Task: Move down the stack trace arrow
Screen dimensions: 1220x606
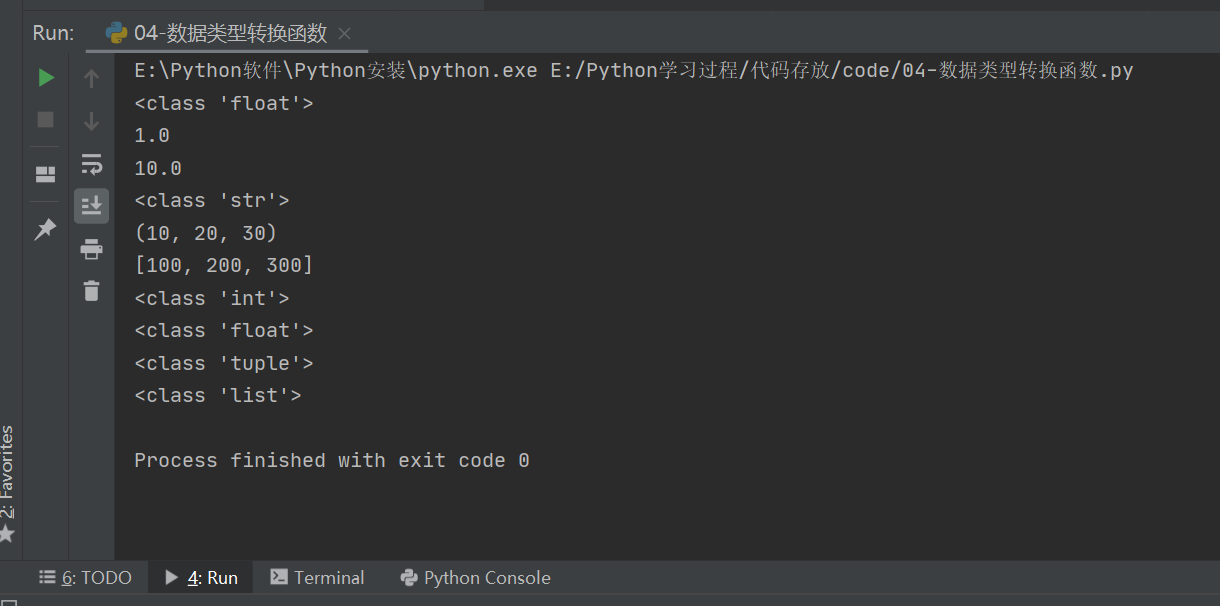Action: (x=92, y=121)
